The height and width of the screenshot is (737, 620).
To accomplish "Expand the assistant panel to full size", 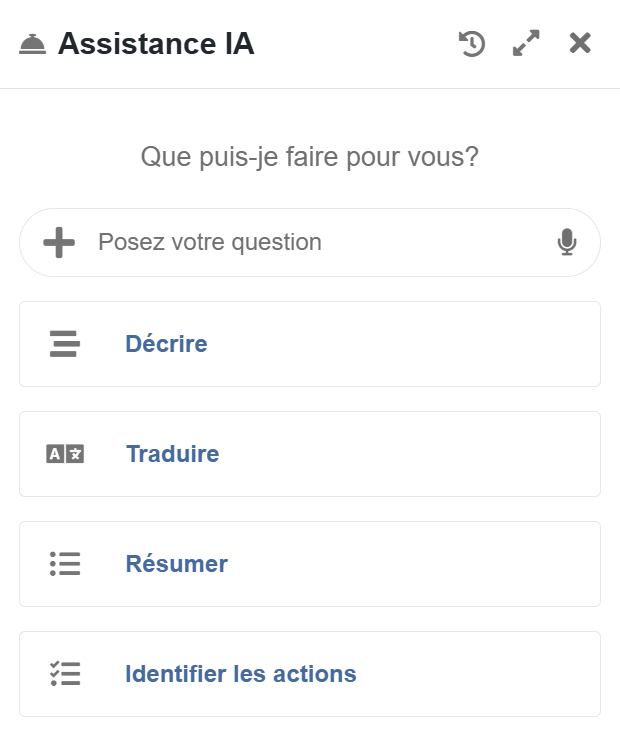I will point(526,44).
